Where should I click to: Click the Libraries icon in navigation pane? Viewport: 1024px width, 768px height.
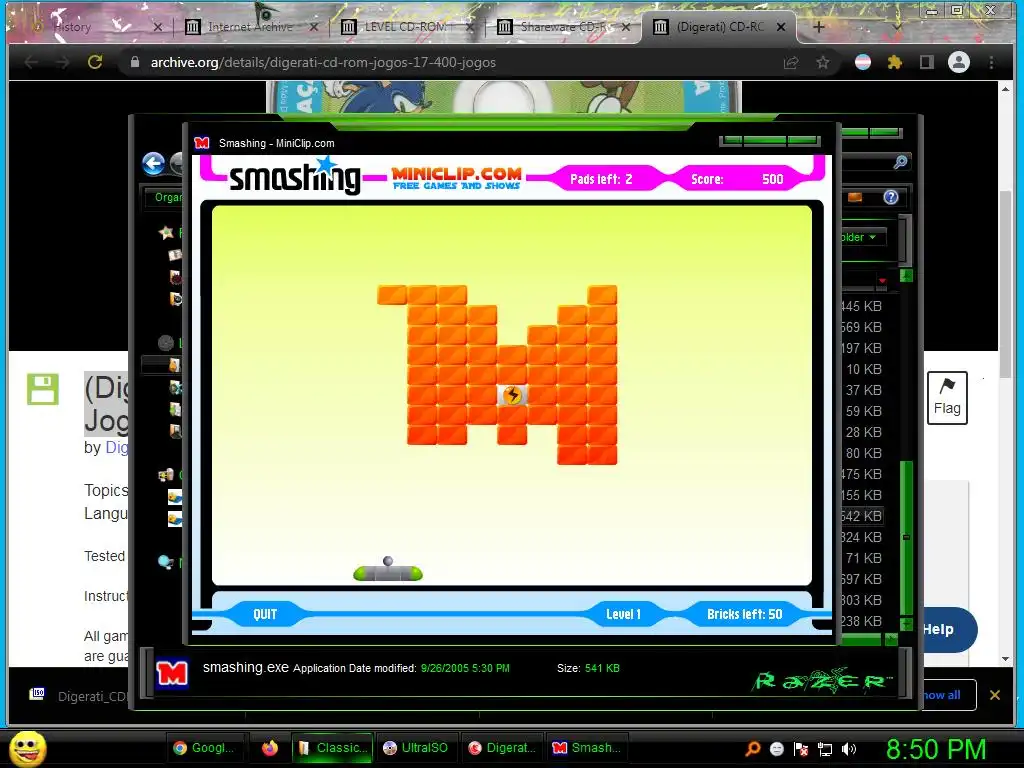point(166,342)
